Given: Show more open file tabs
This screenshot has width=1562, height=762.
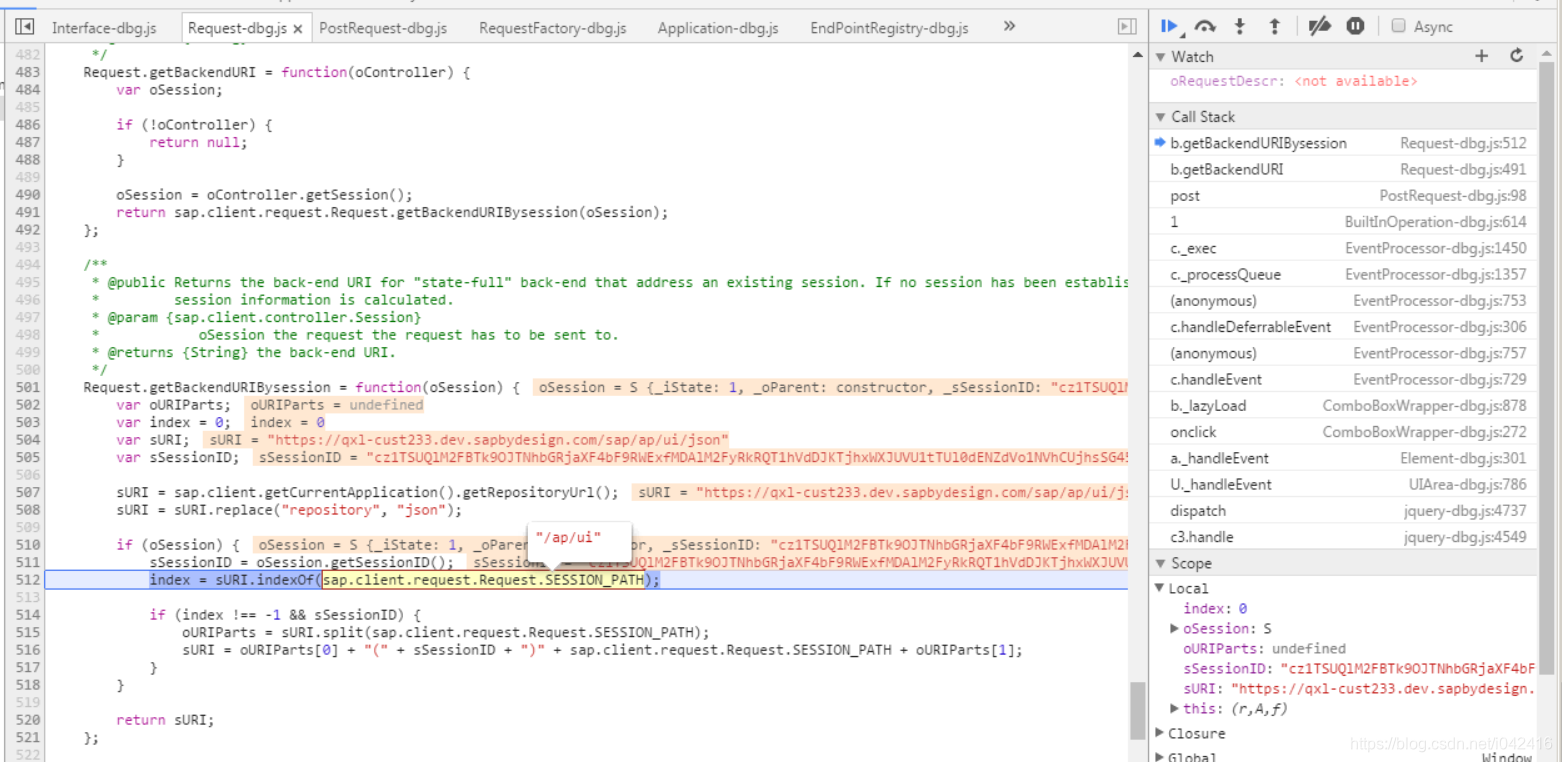Looking at the screenshot, I should pyautogui.click(x=1009, y=27).
